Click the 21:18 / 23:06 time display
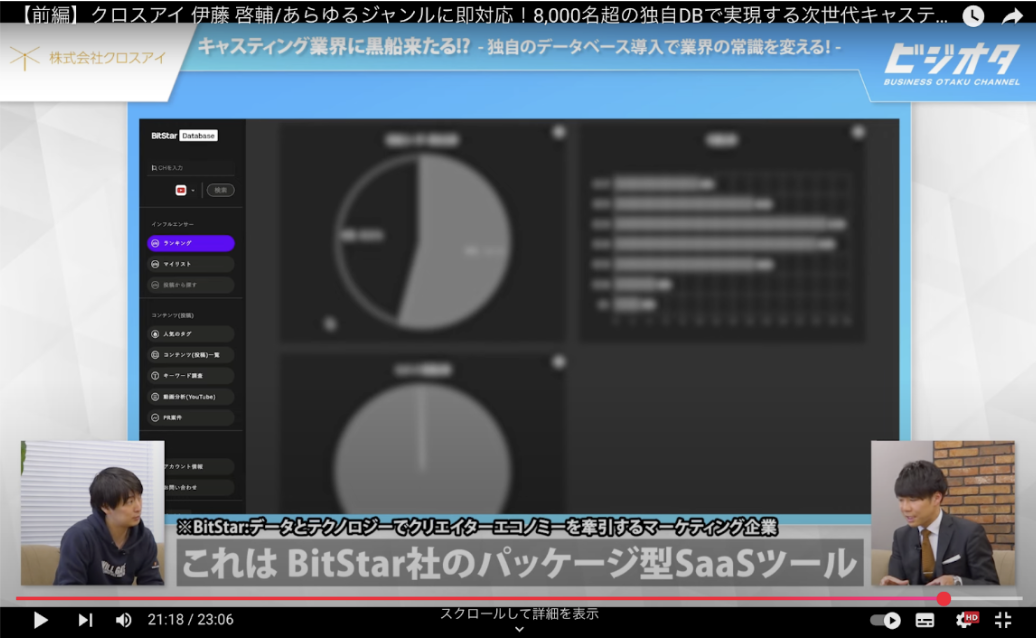This screenshot has width=1036, height=638. point(190,620)
